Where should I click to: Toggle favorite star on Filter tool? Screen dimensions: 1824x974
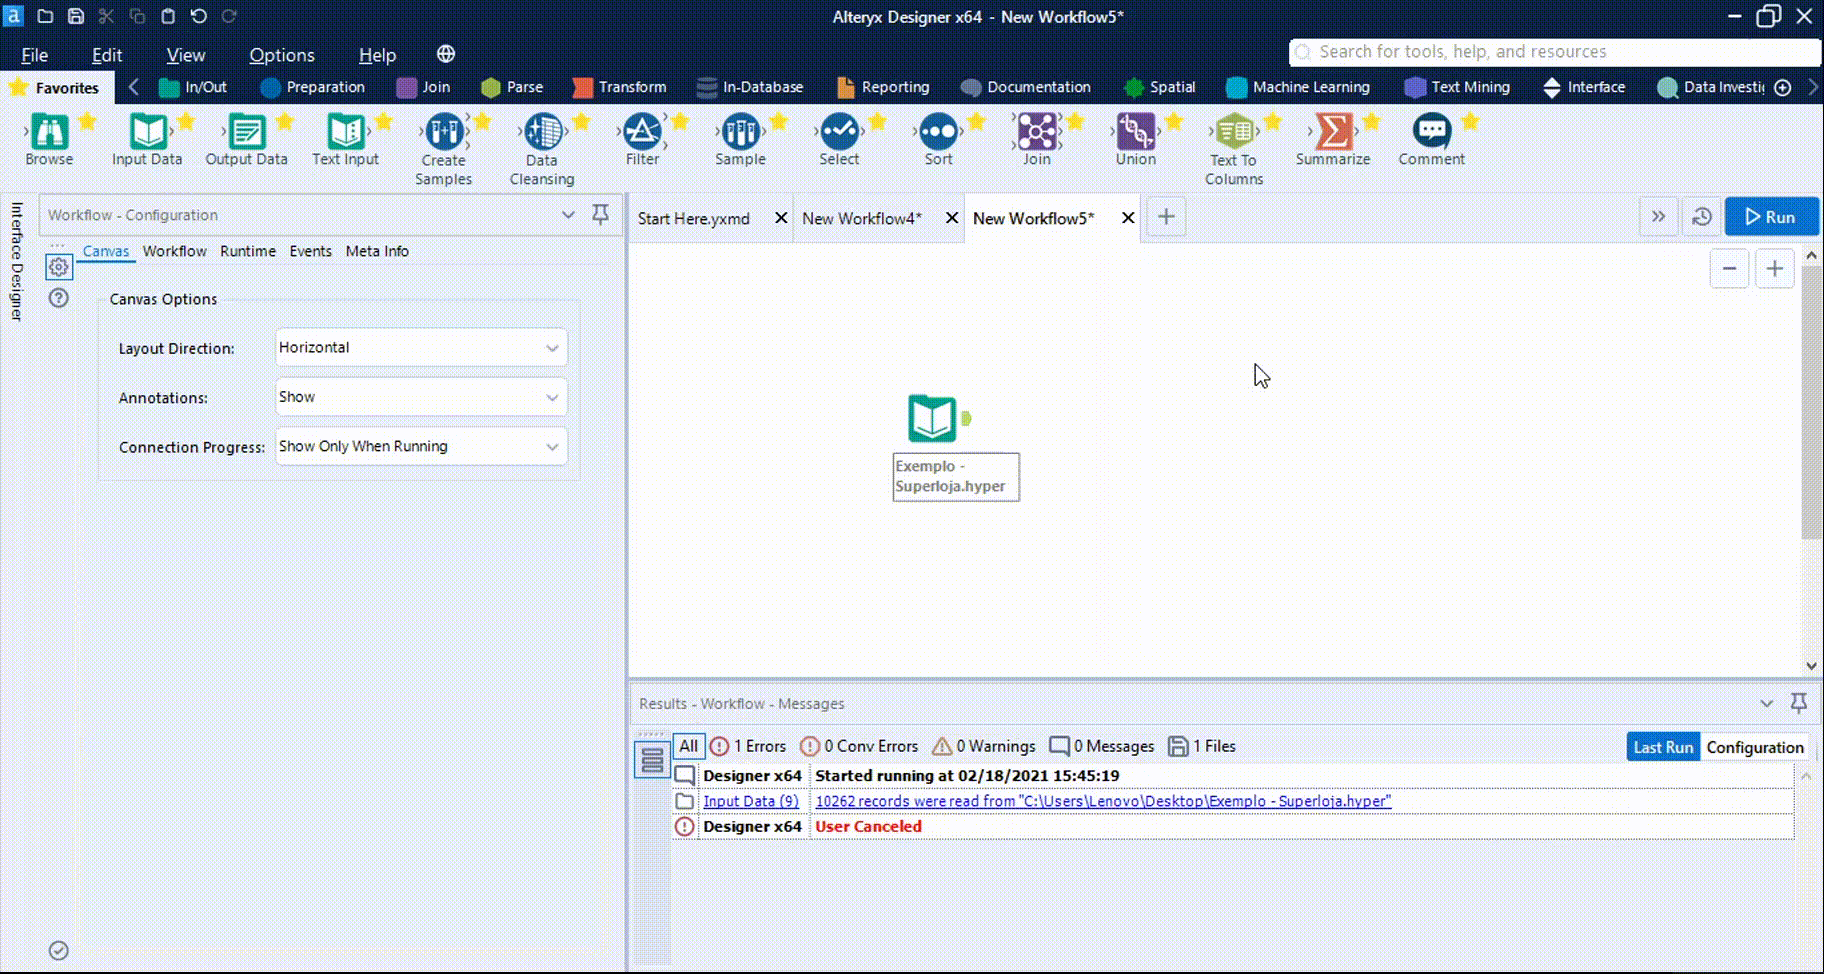point(680,121)
